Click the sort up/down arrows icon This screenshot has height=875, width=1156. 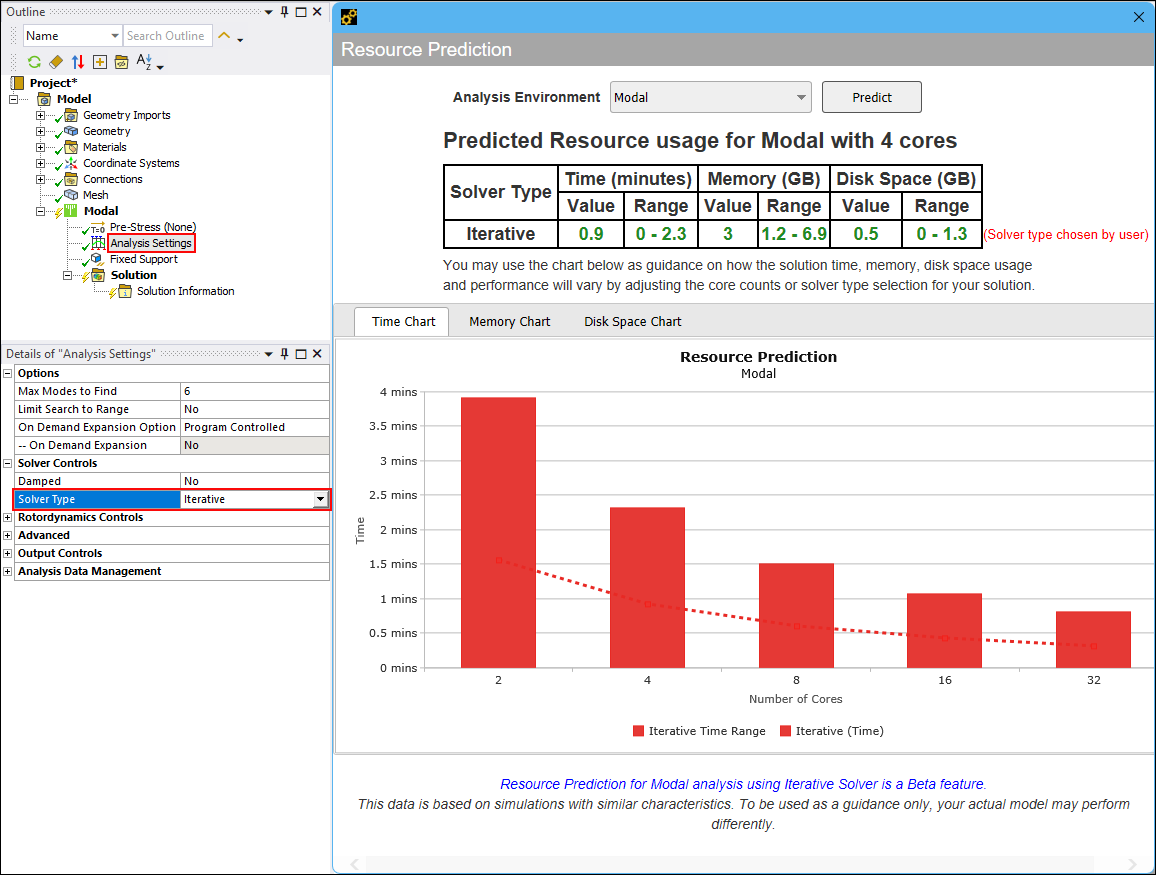point(77,61)
